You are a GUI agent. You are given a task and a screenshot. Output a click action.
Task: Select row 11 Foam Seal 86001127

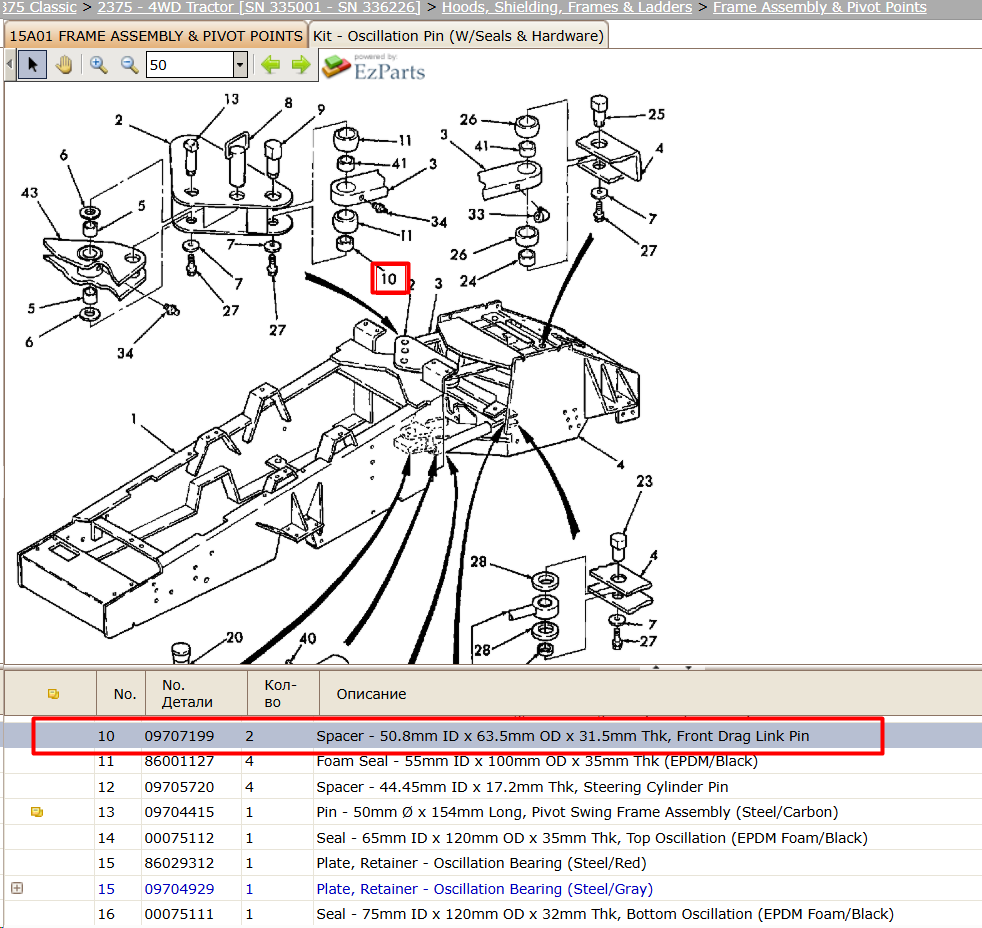coord(491,761)
